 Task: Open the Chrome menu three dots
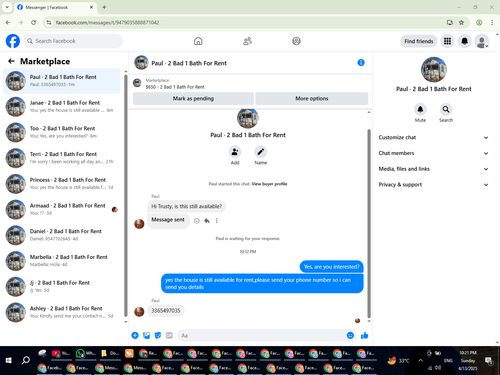[x=492, y=22]
